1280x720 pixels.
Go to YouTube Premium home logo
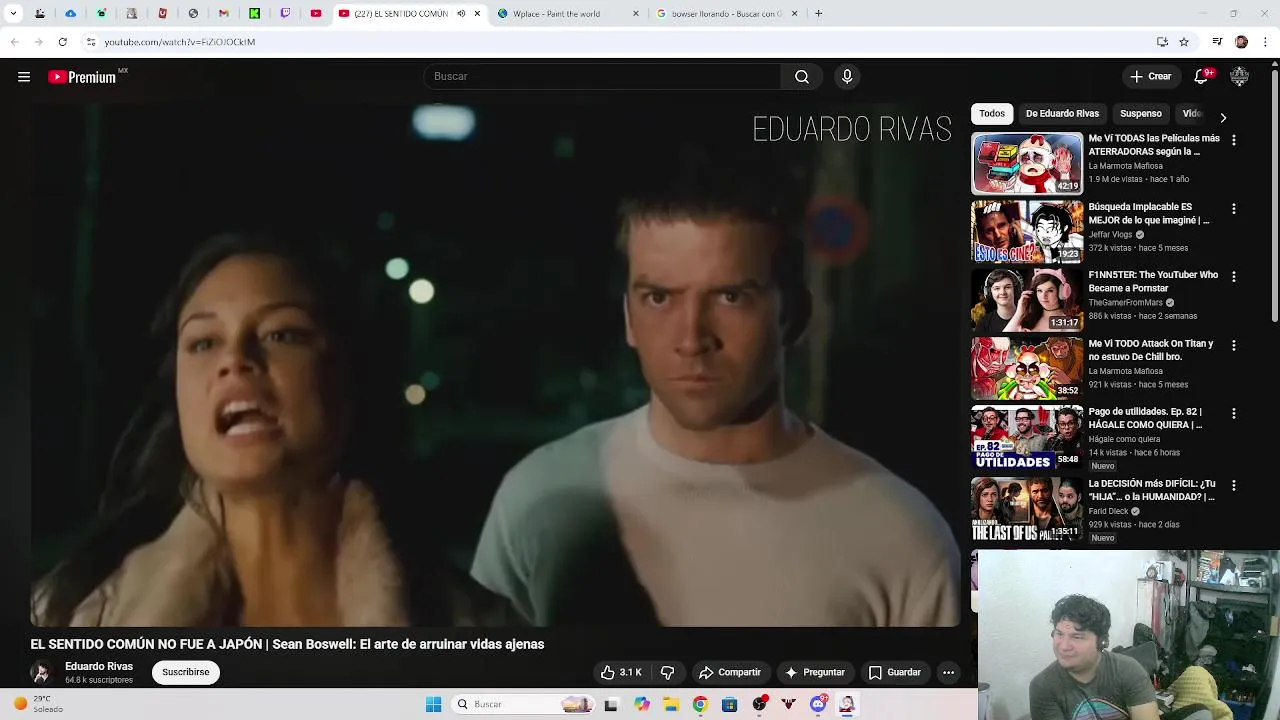click(x=82, y=77)
